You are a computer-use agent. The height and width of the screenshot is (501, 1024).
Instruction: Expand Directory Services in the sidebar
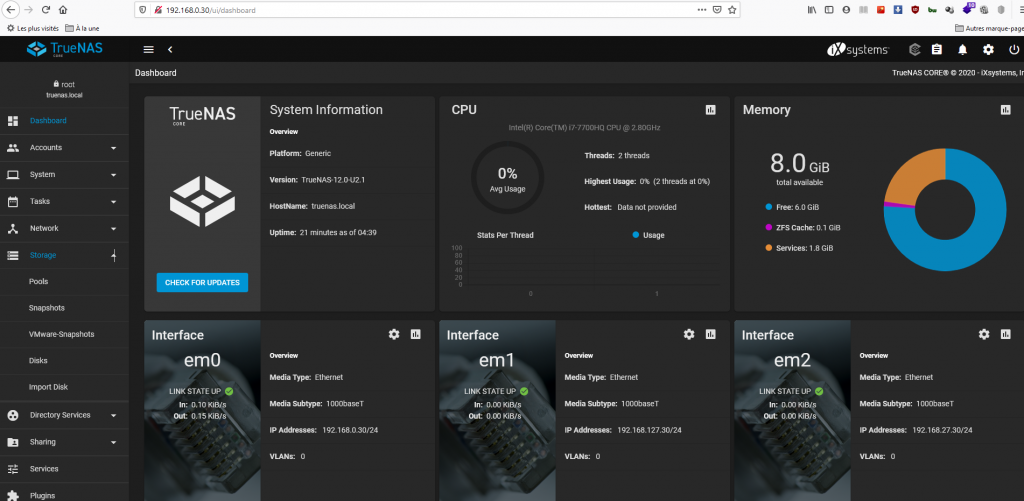(64, 415)
